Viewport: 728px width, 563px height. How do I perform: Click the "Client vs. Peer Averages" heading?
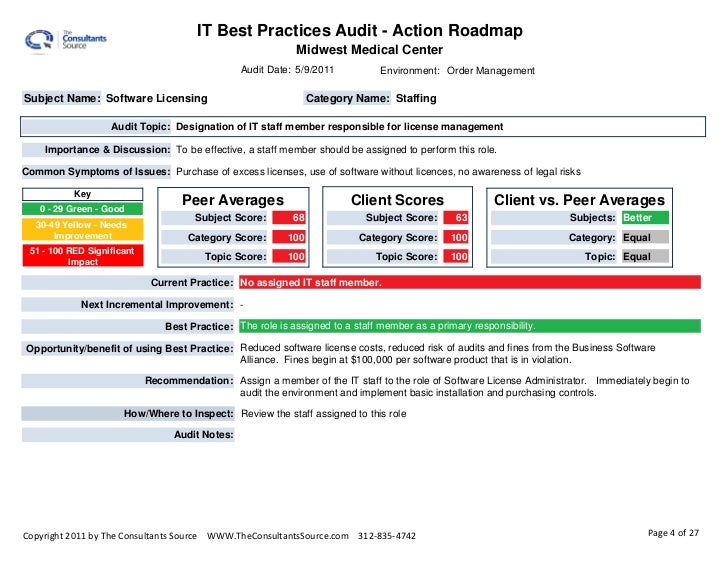pos(579,200)
